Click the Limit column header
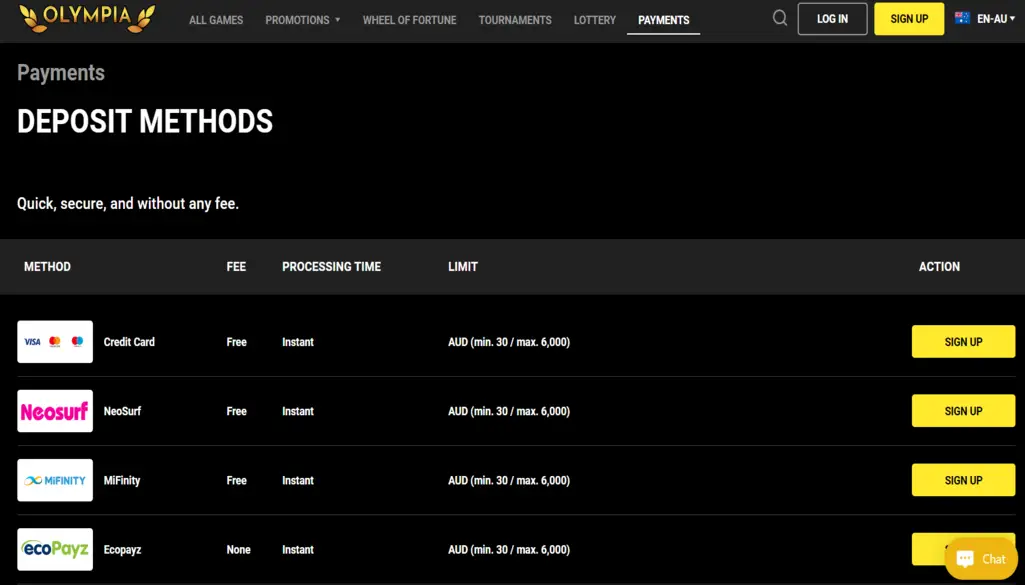This screenshot has width=1025, height=585. 463,267
